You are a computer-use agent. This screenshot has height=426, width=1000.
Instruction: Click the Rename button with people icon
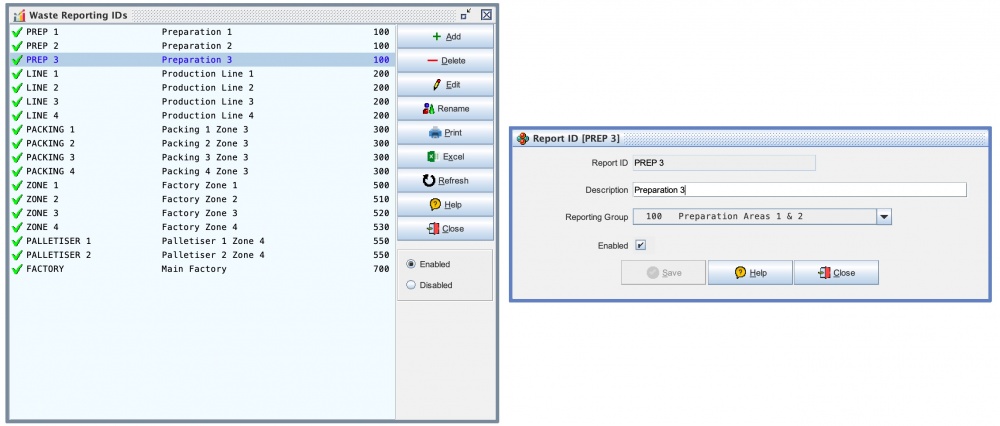445,109
